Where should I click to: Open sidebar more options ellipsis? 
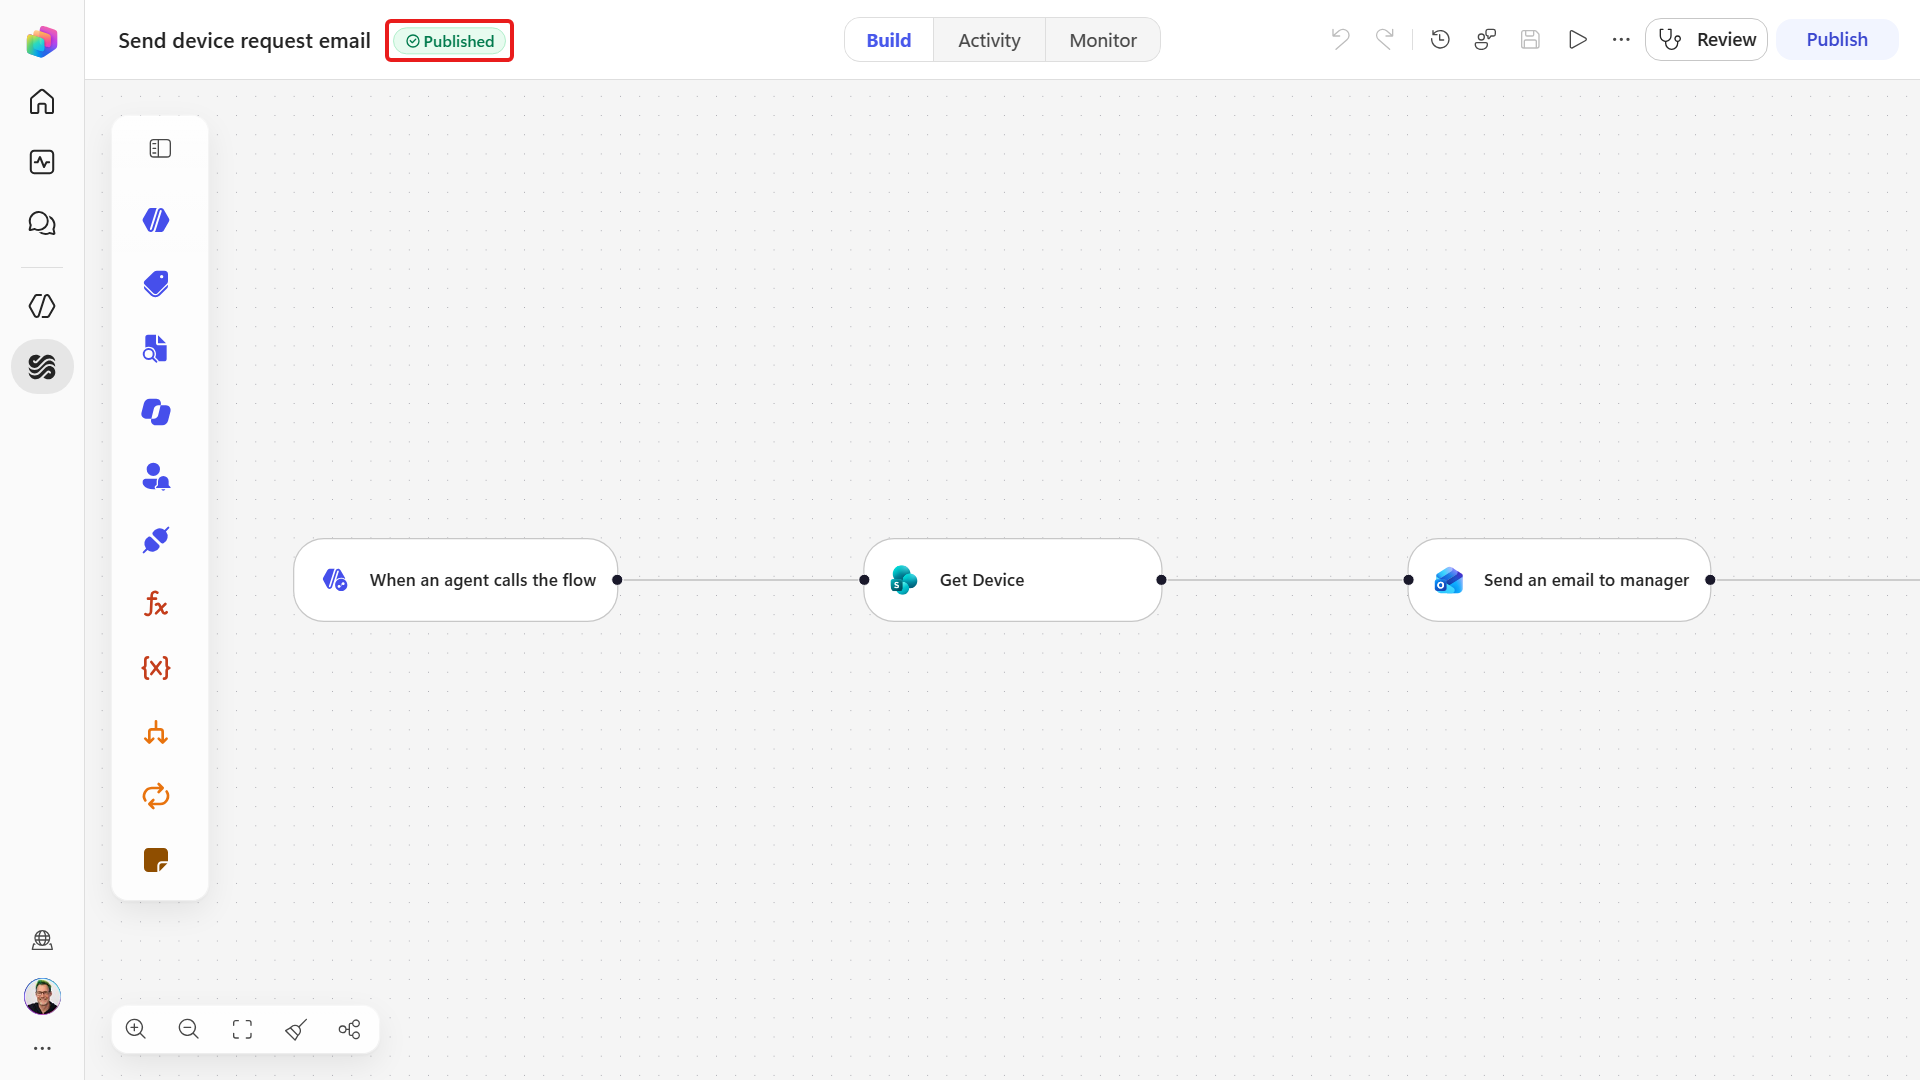coord(42,1049)
